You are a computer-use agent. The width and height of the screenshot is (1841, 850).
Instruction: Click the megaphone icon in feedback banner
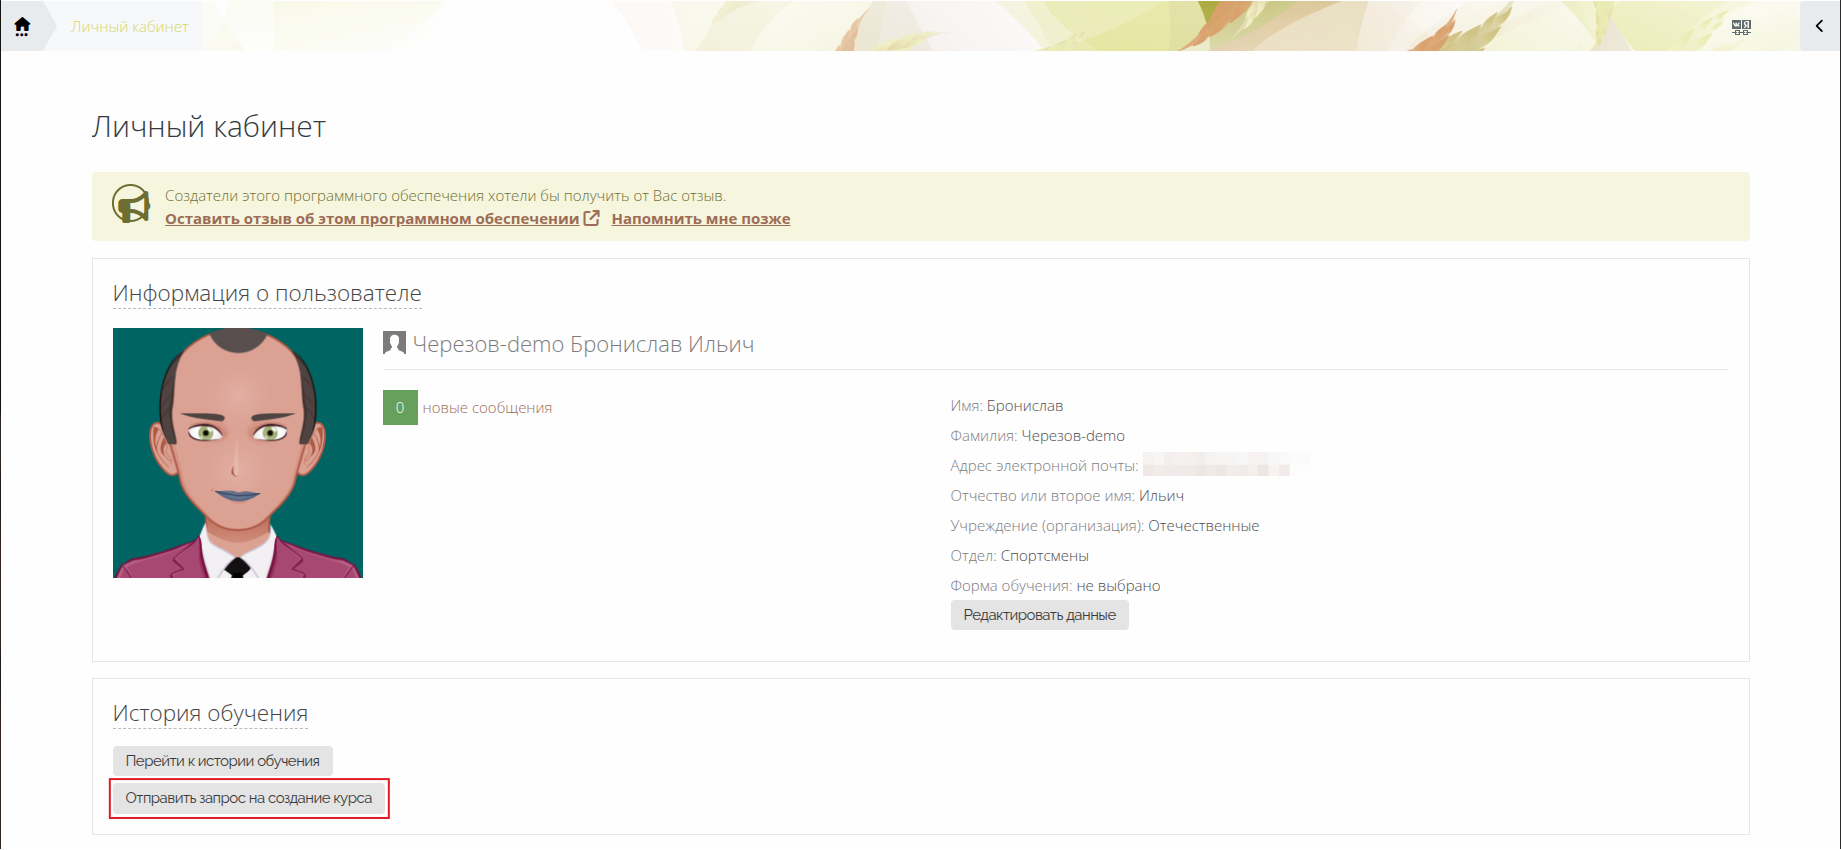[131, 204]
